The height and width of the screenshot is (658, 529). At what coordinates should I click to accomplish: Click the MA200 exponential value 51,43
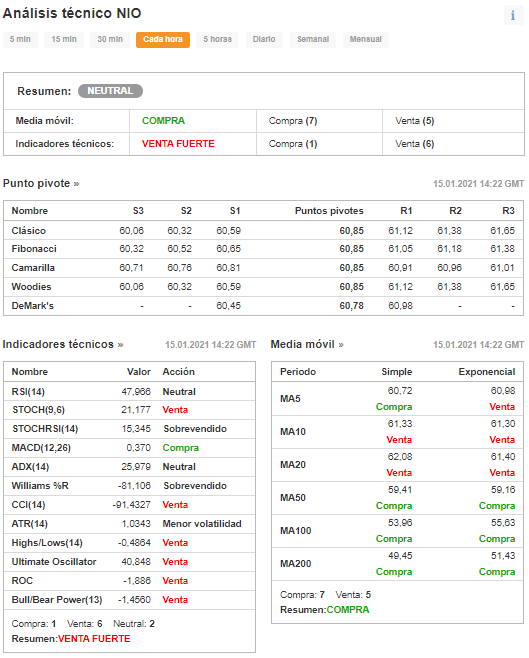(503, 556)
